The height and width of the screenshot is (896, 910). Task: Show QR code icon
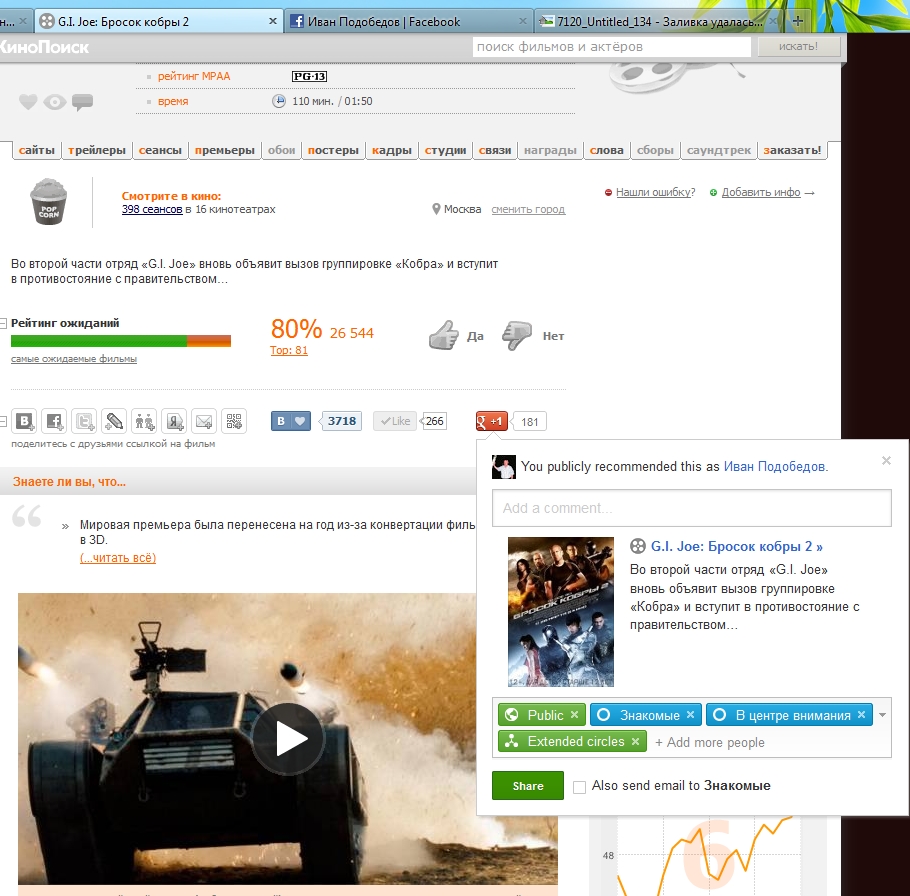click(234, 421)
